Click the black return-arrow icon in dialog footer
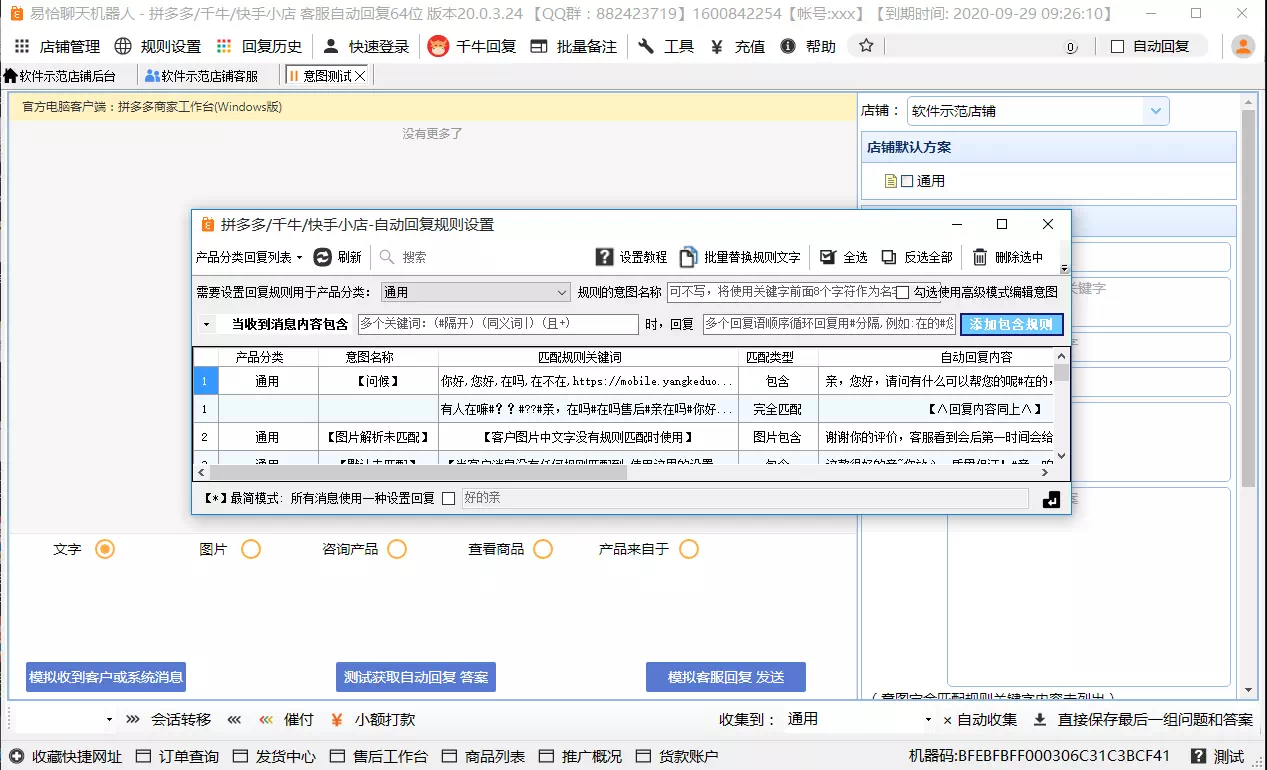The width and height of the screenshot is (1267, 770). tap(1051, 499)
